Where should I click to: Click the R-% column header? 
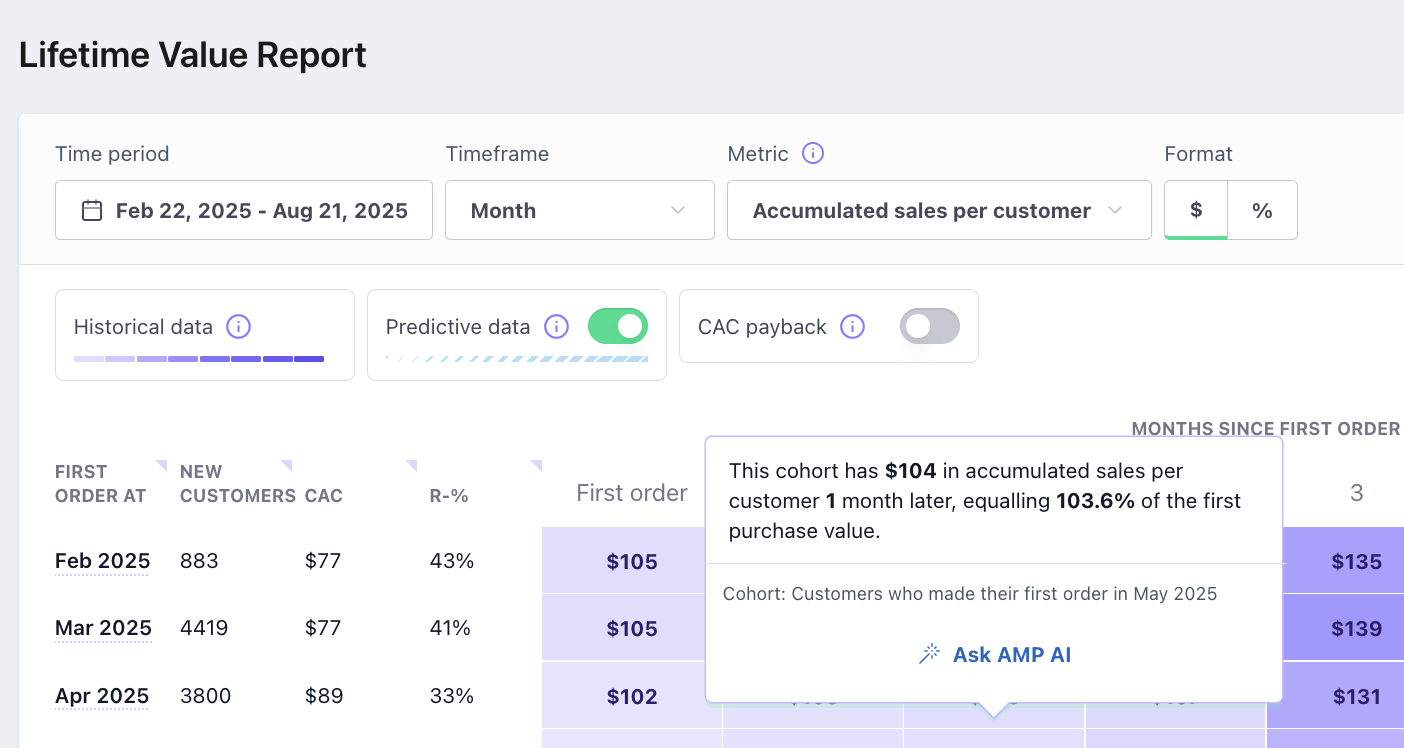click(x=449, y=495)
